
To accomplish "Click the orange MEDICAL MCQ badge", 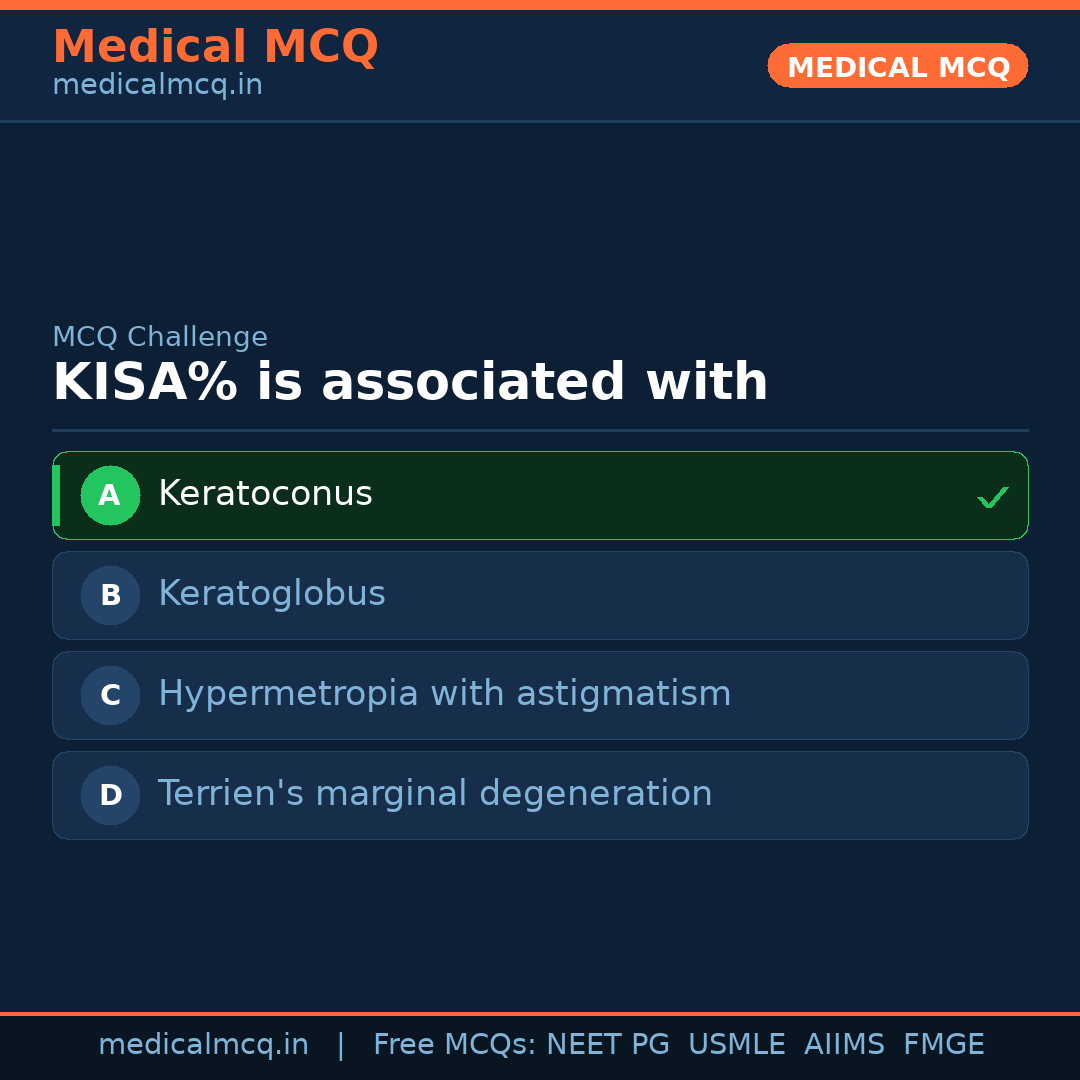I will click(x=897, y=66).
